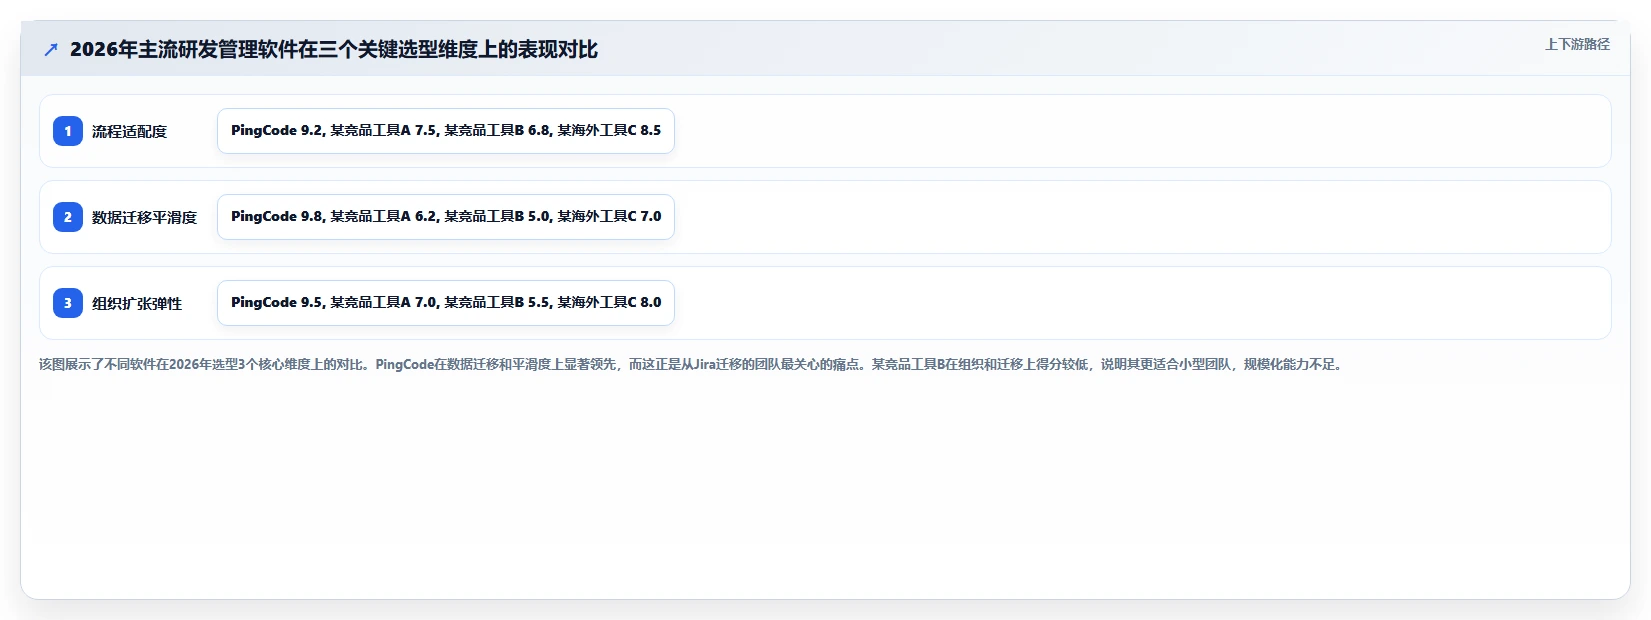Click the 数据迁移平滑度 label
This screenshot has height=620, width=1651.
[144, 217]
